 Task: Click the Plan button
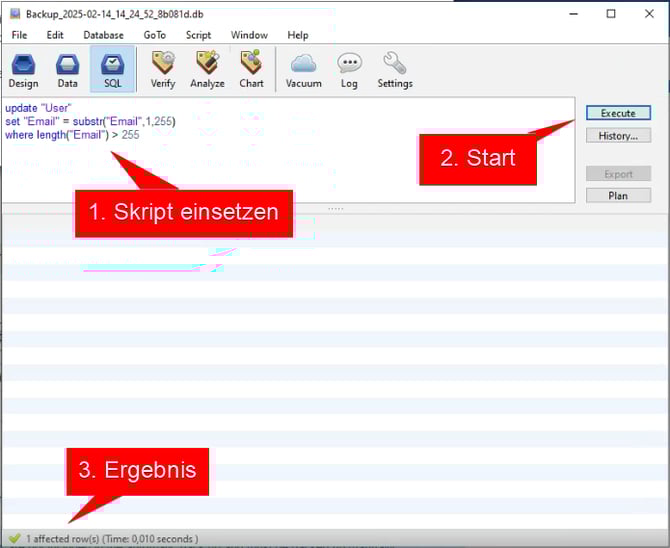tap(618, 195)
